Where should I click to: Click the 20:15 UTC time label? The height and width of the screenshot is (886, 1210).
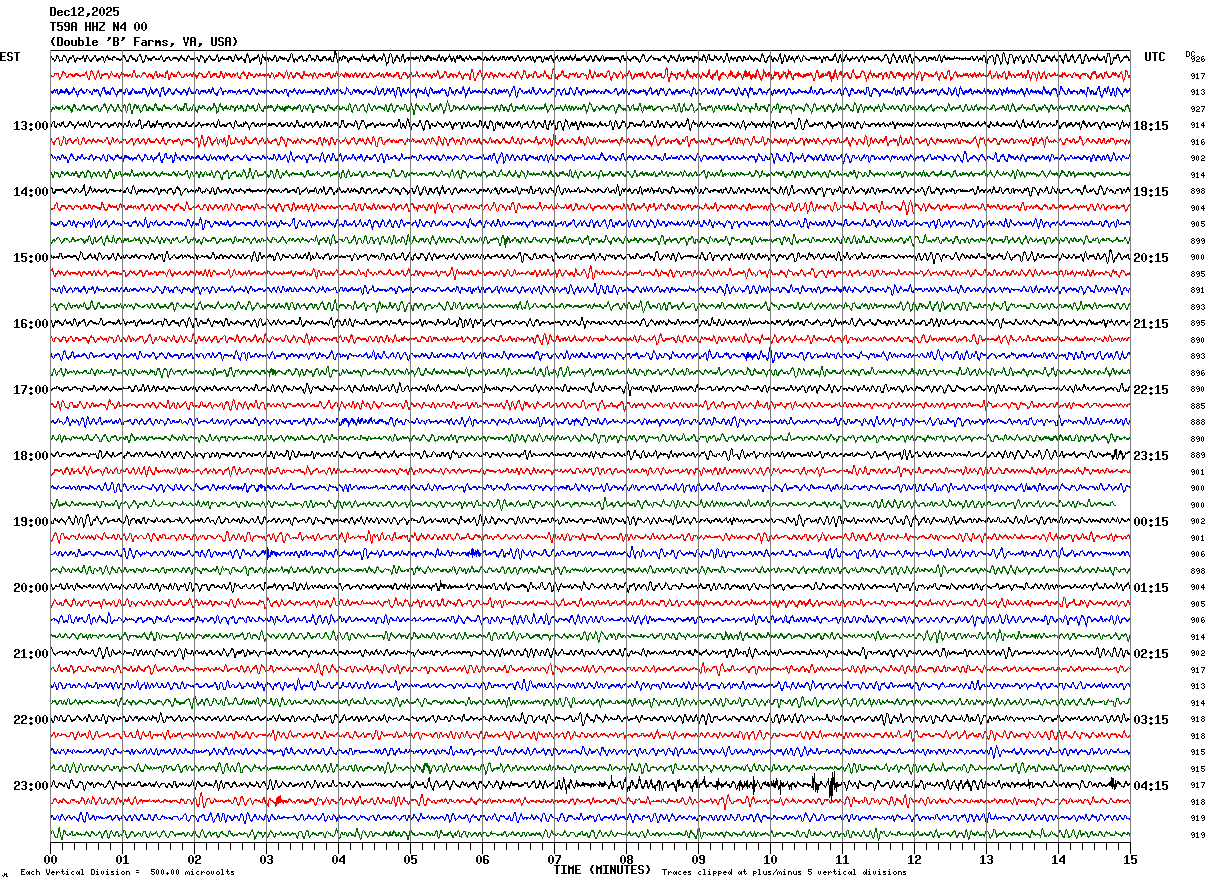tap(1151, 258)
